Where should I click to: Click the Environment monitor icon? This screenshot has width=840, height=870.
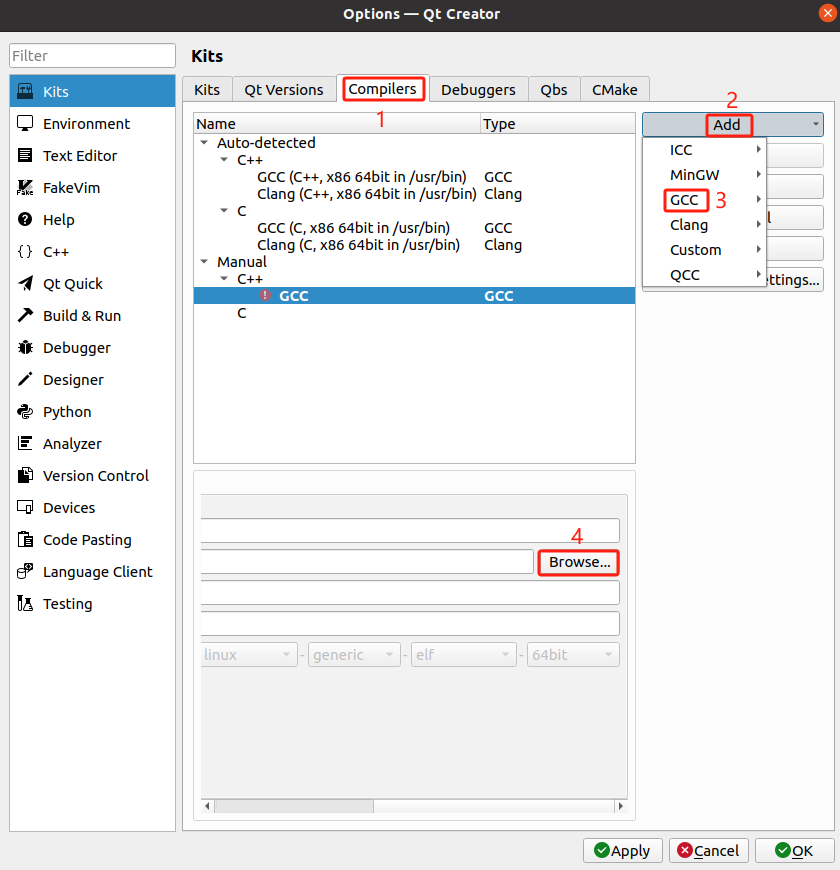[x=25, y=124]
